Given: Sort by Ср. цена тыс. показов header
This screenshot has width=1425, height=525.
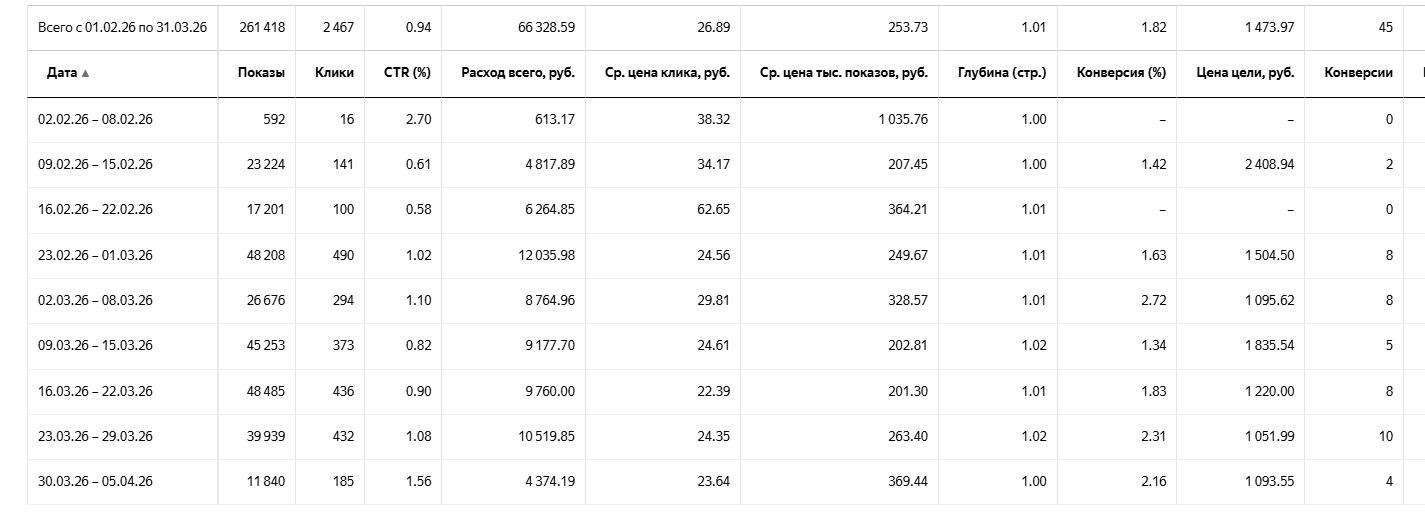Looking at the screenshot, I should 844,73.
